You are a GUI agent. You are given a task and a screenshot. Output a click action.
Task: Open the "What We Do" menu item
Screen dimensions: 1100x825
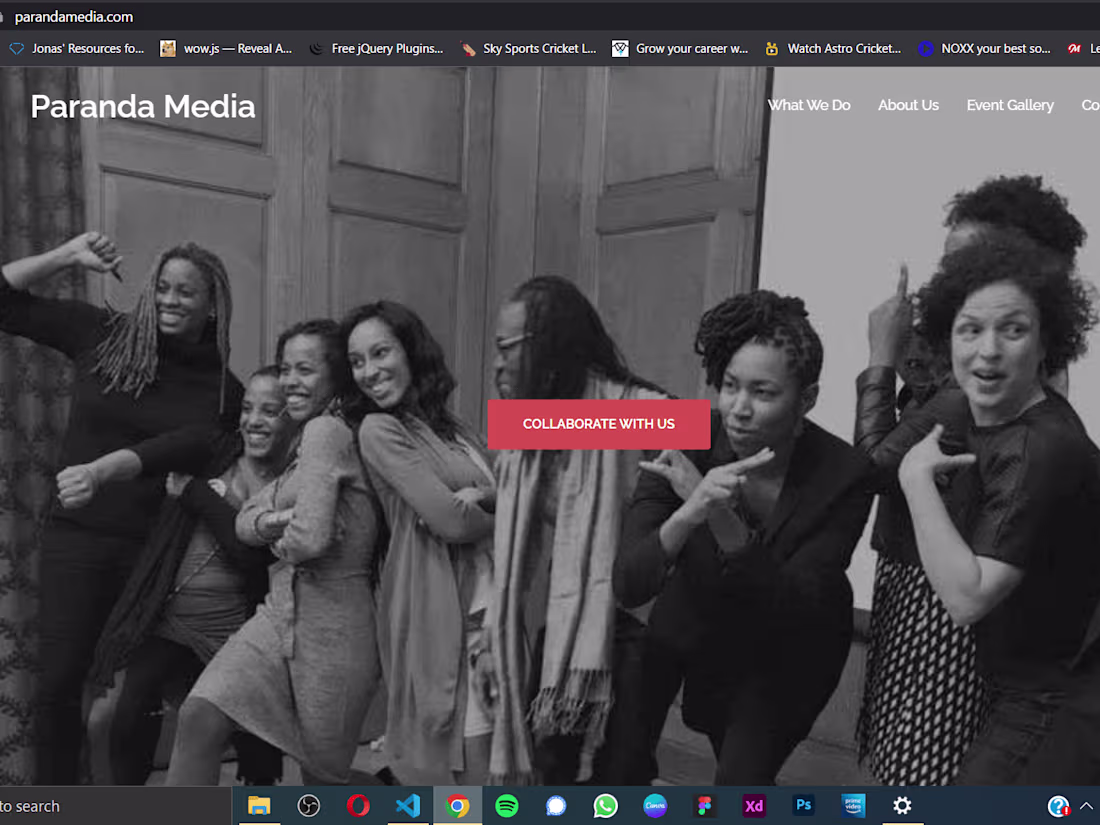coord(809,105)
